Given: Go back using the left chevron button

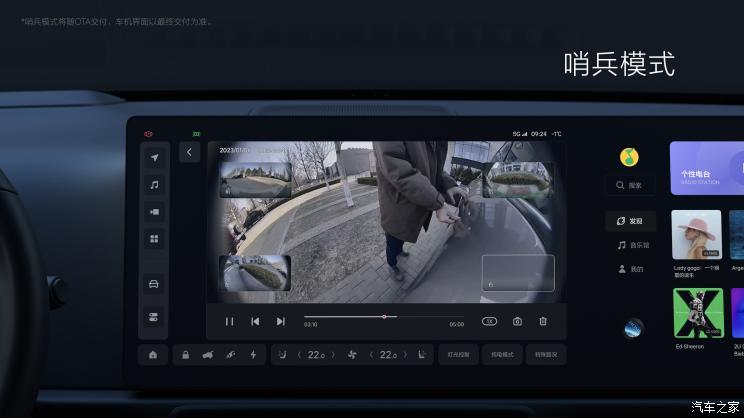Looking at the screenshot, I should (190, 152).
